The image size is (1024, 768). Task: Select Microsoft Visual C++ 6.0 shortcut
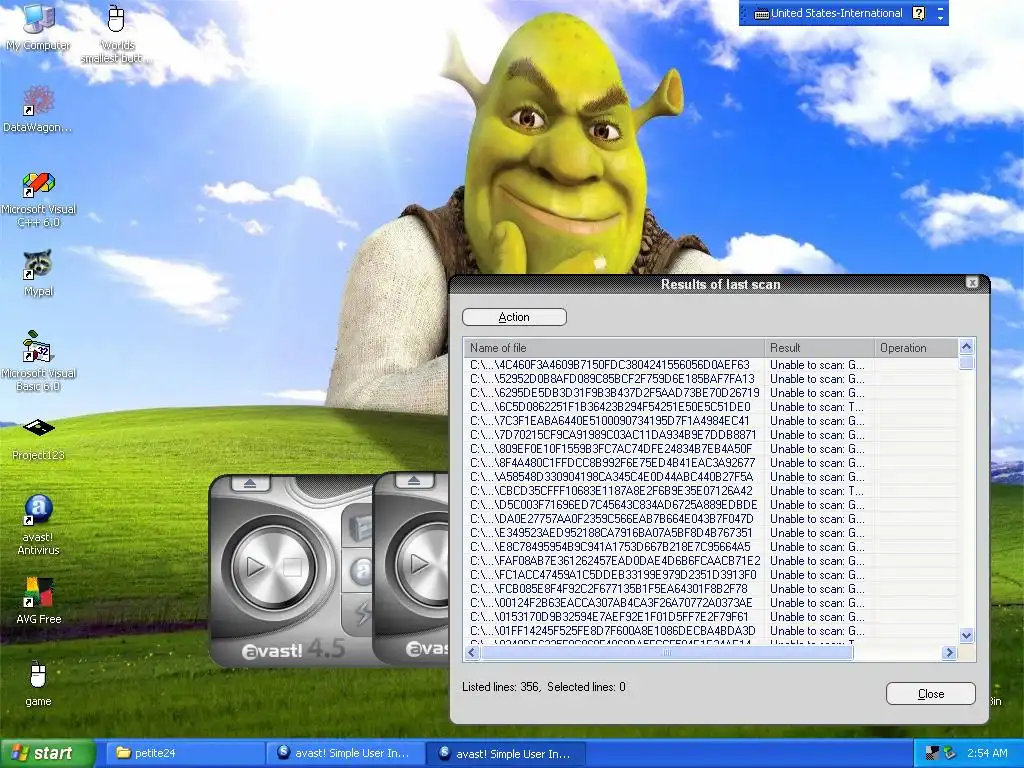click(38, 200)
